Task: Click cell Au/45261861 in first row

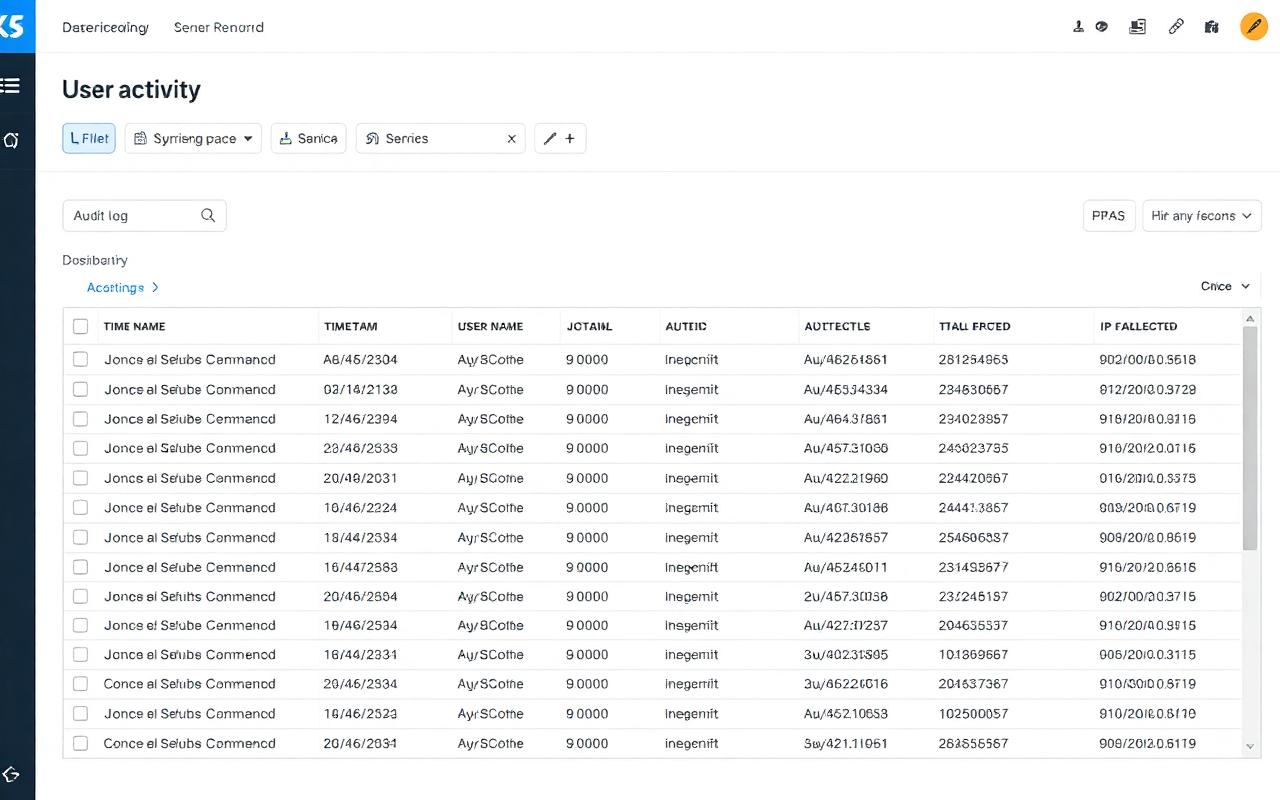Action: point(846,359)
